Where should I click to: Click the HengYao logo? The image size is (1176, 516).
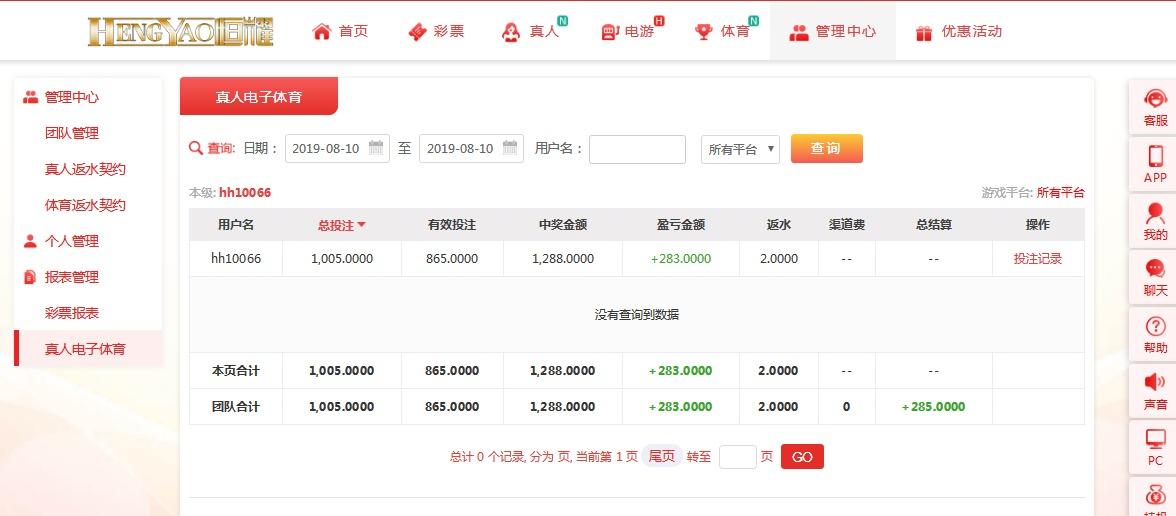[x=181, y=32]
